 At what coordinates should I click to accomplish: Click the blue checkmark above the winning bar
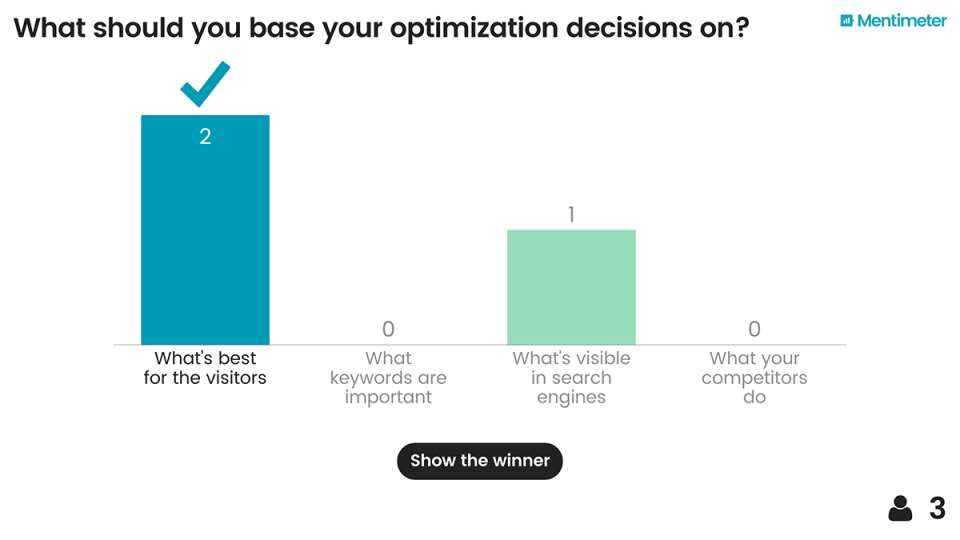(205, 84)
